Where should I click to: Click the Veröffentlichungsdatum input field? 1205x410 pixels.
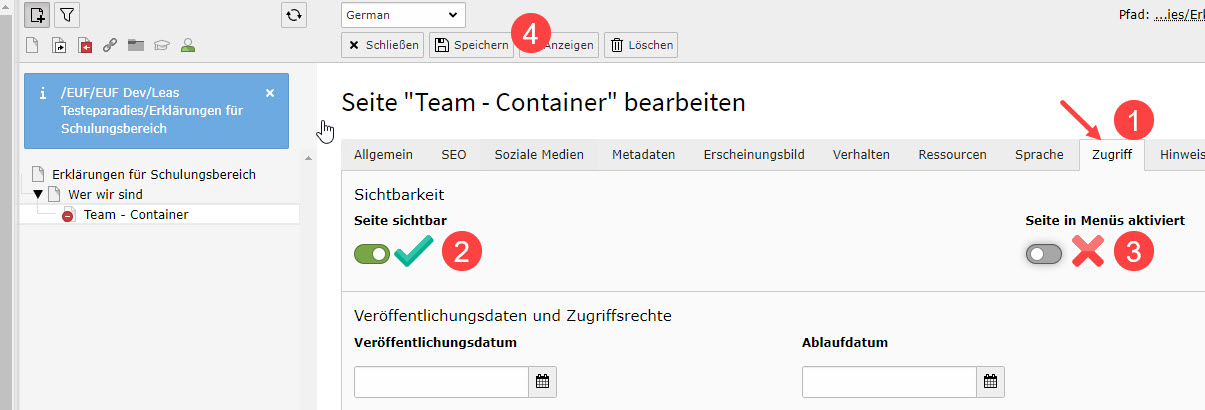(441, 381)
